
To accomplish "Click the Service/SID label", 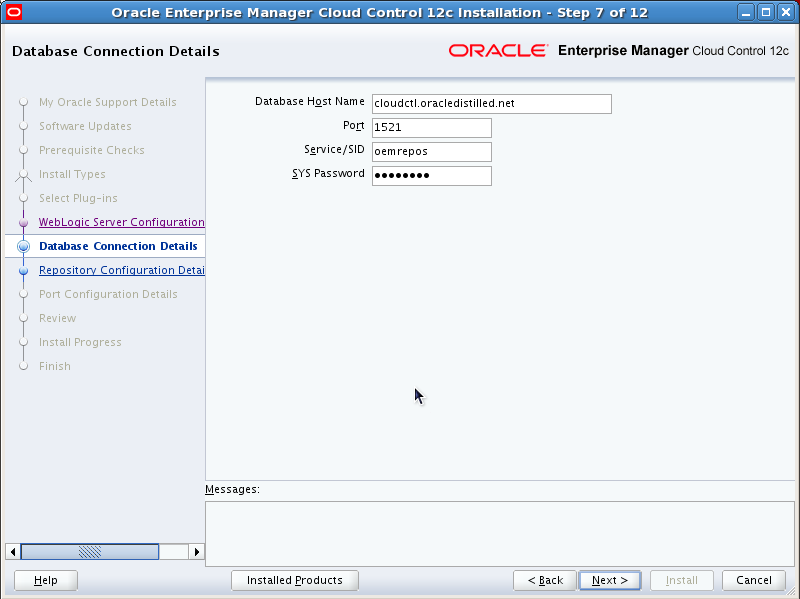I will [x=334, y=149].
